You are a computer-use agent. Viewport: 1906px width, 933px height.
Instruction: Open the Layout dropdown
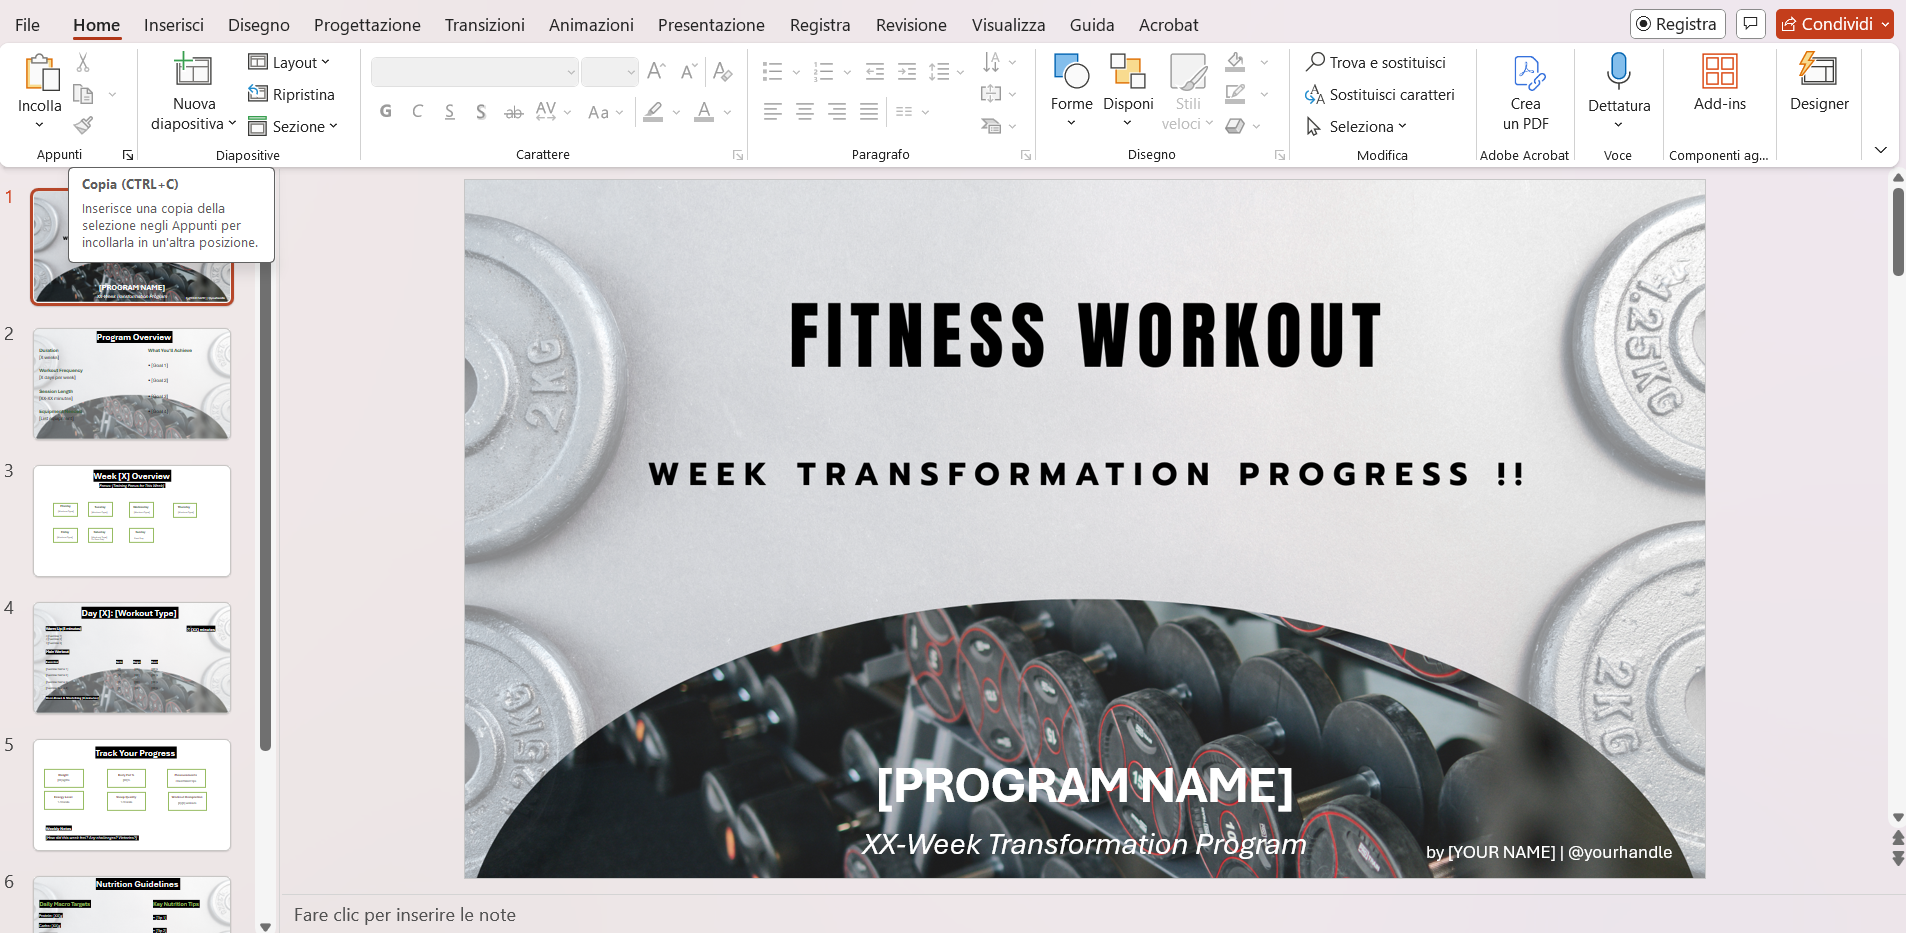[289, 62]
